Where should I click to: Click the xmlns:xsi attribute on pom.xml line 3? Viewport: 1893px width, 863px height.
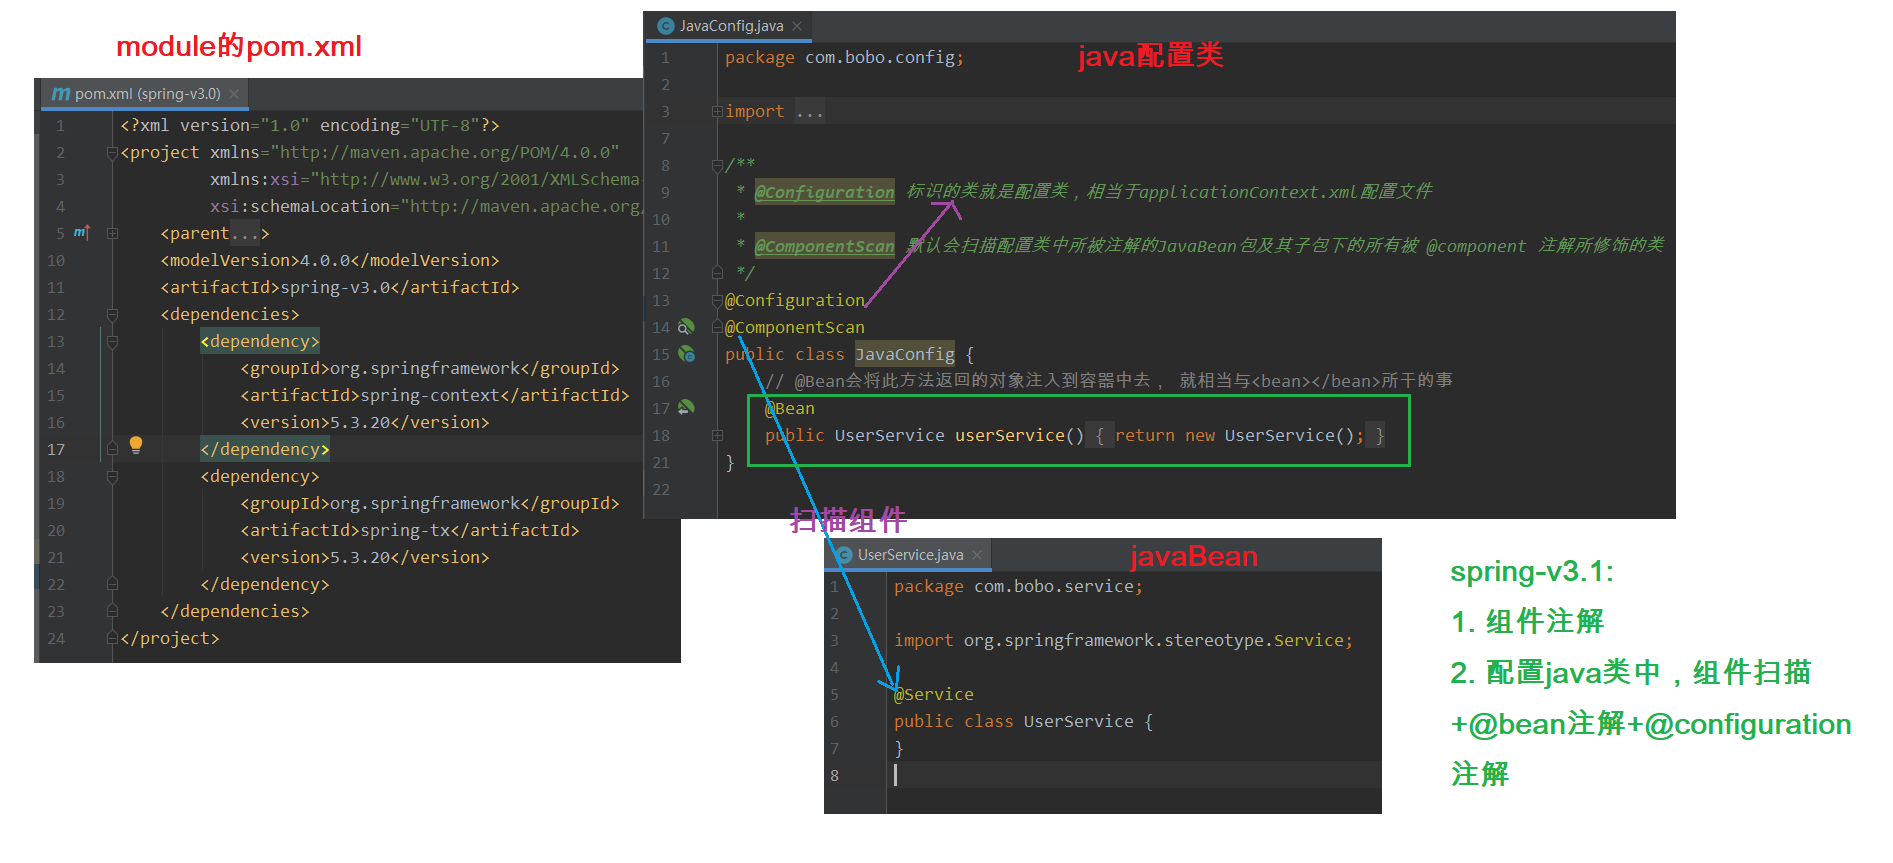pyautogui.click(x=255, y=179)
